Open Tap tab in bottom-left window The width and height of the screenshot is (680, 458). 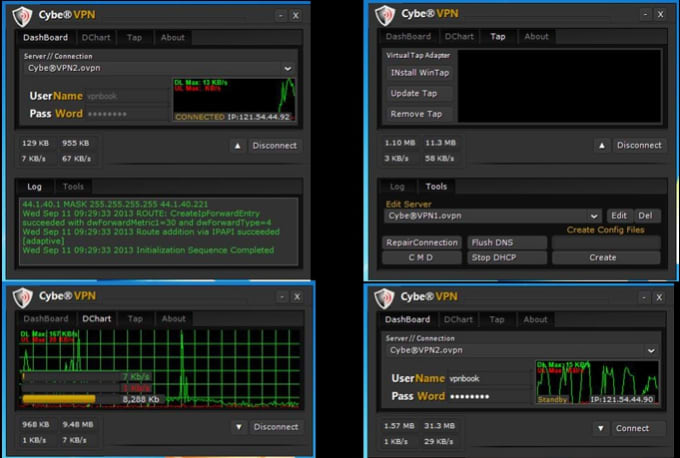coord(135,319)
